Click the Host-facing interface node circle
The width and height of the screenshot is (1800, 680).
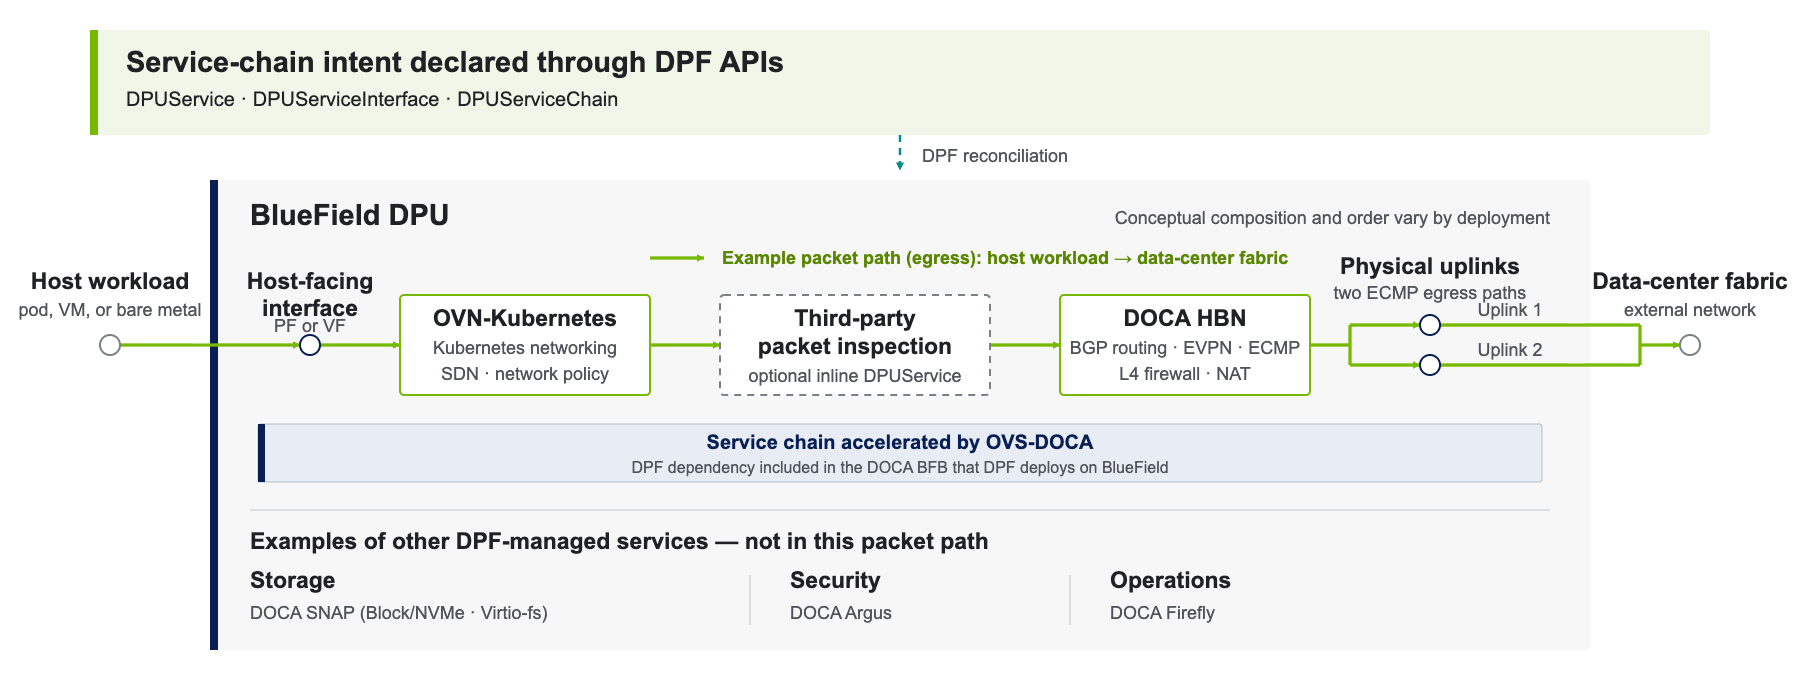coord(310,345)
